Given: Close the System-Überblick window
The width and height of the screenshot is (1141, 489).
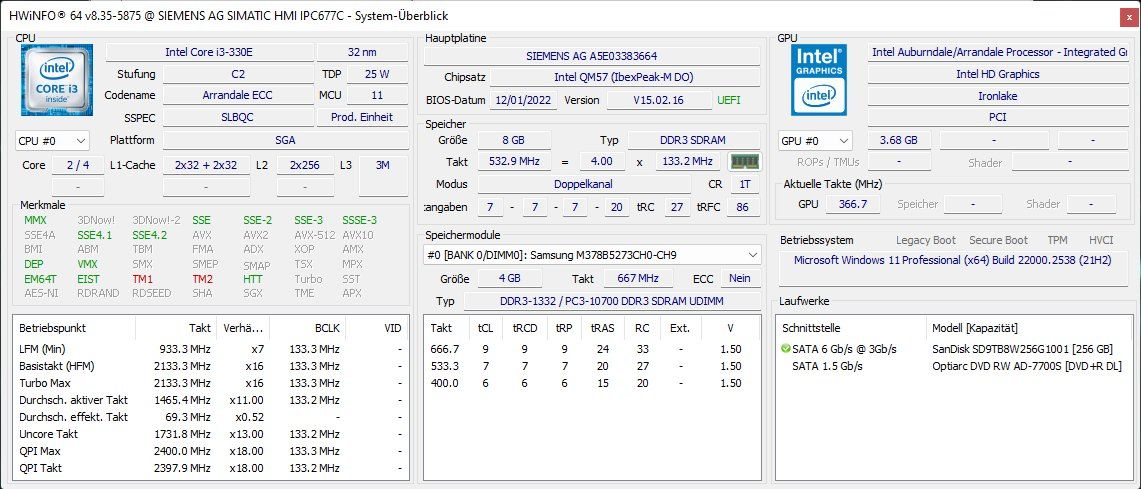Looking at the screenshot, I should pyautogui.click(x=1129, y=15).
